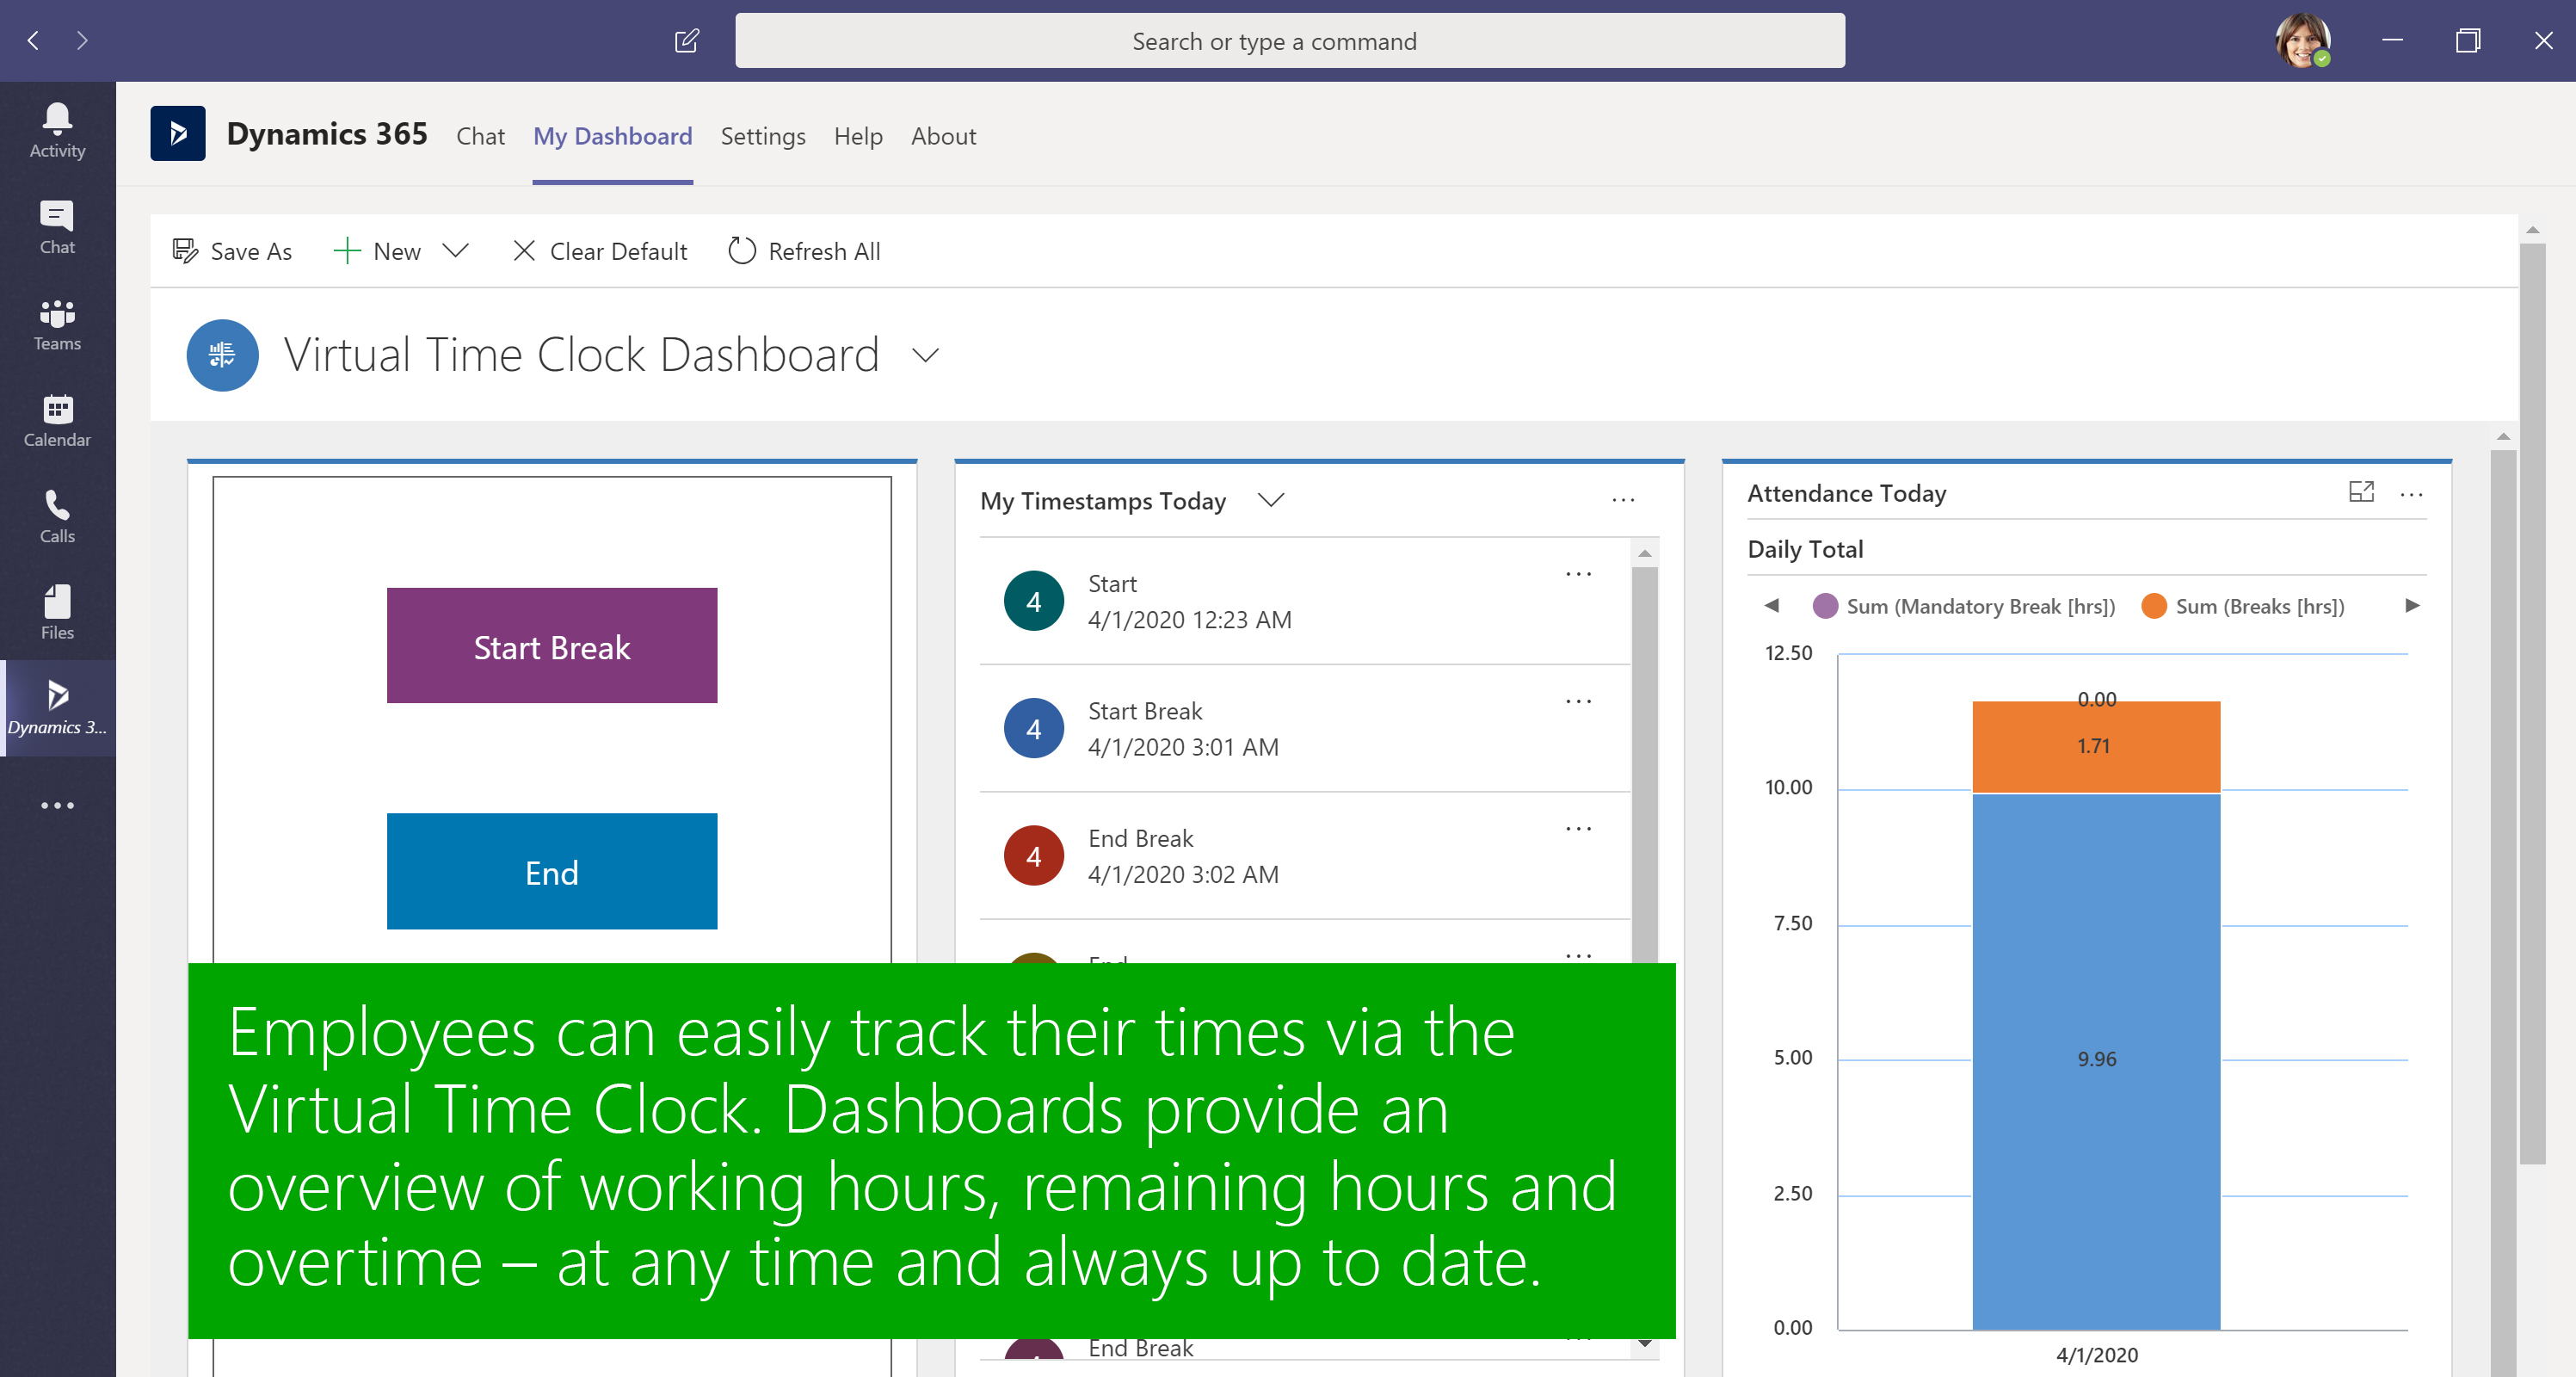Toggle Sum (Mandatory Break [hrs]) legend item

[1964, 606]
